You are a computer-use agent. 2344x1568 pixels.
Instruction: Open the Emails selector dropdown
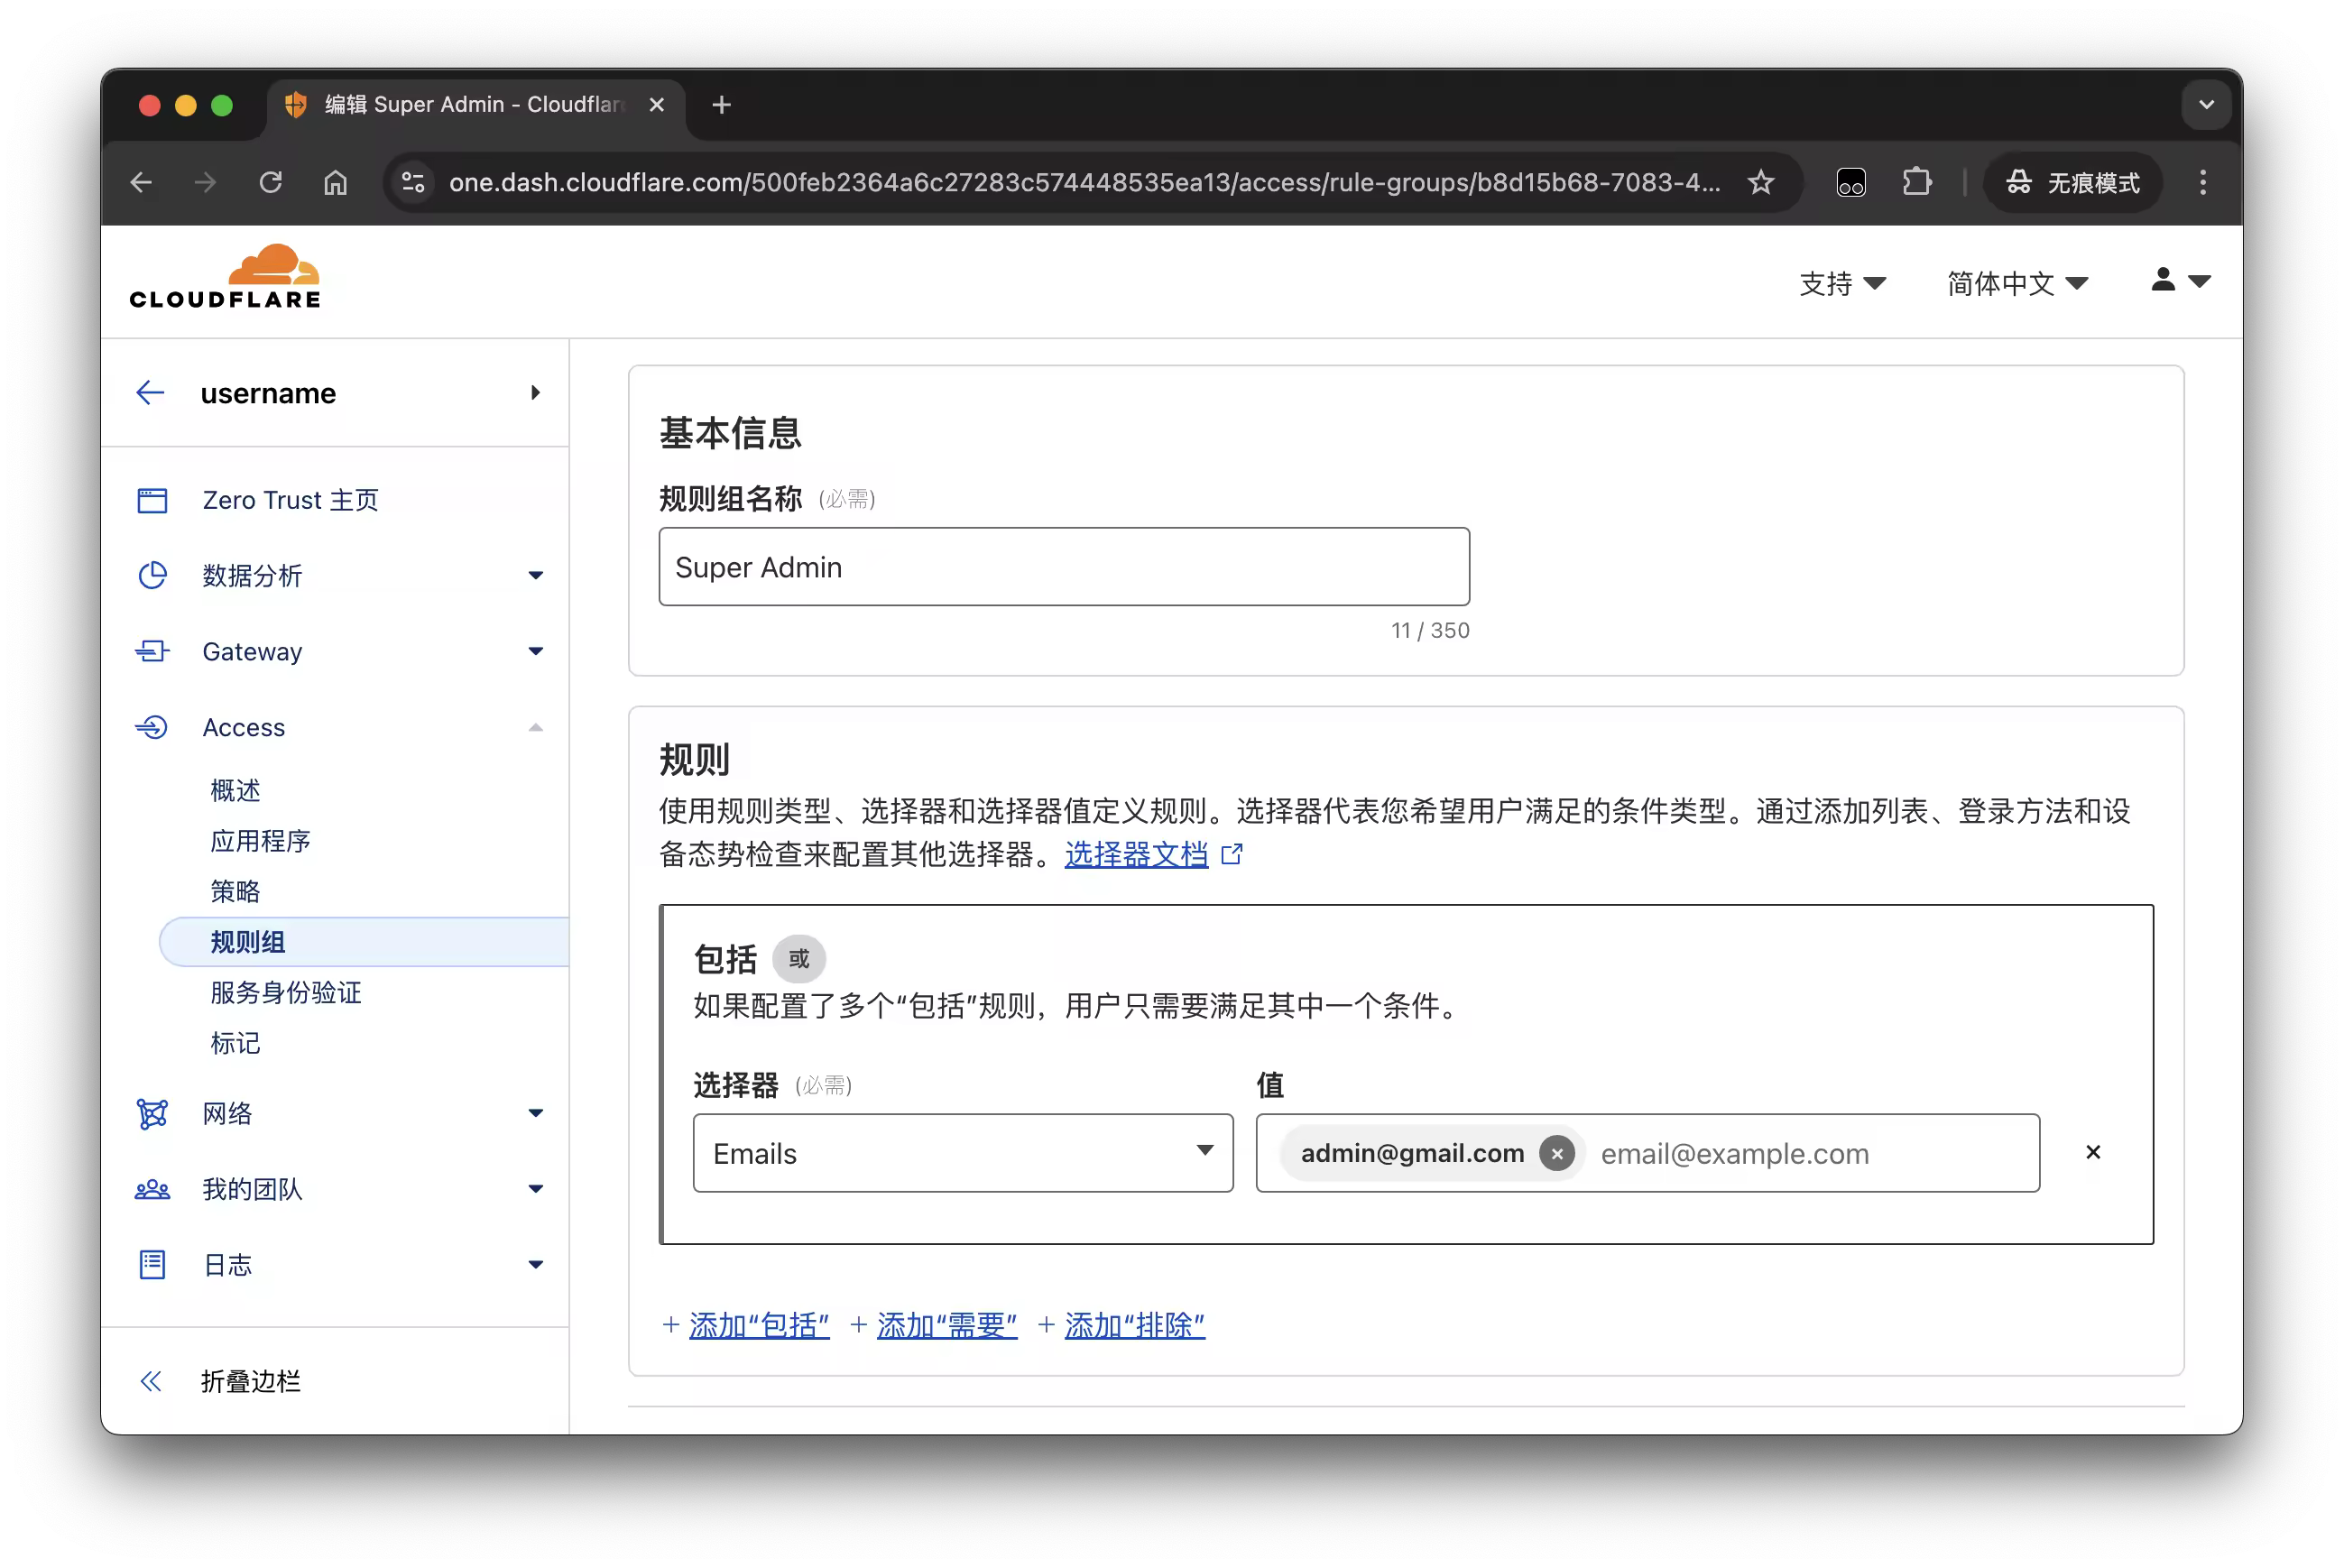(x=963, y=1153)
